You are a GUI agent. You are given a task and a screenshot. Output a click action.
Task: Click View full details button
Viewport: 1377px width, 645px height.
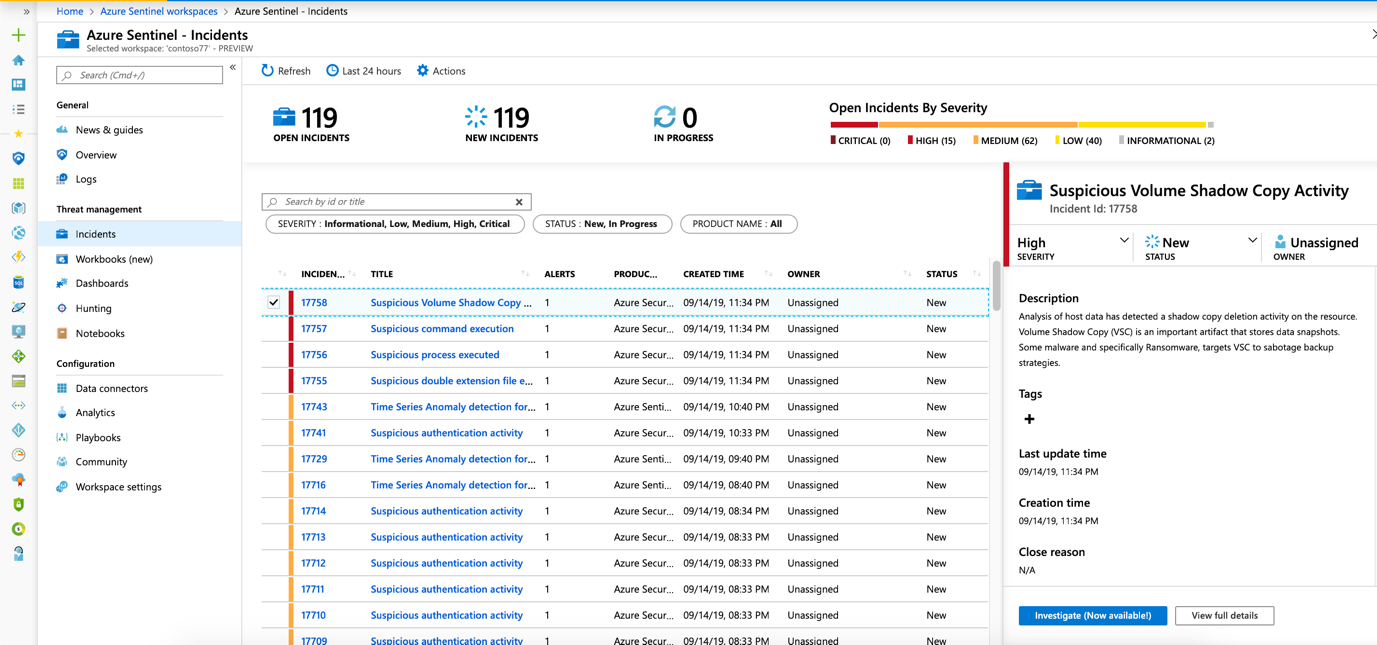click(x=1224, y=616)
